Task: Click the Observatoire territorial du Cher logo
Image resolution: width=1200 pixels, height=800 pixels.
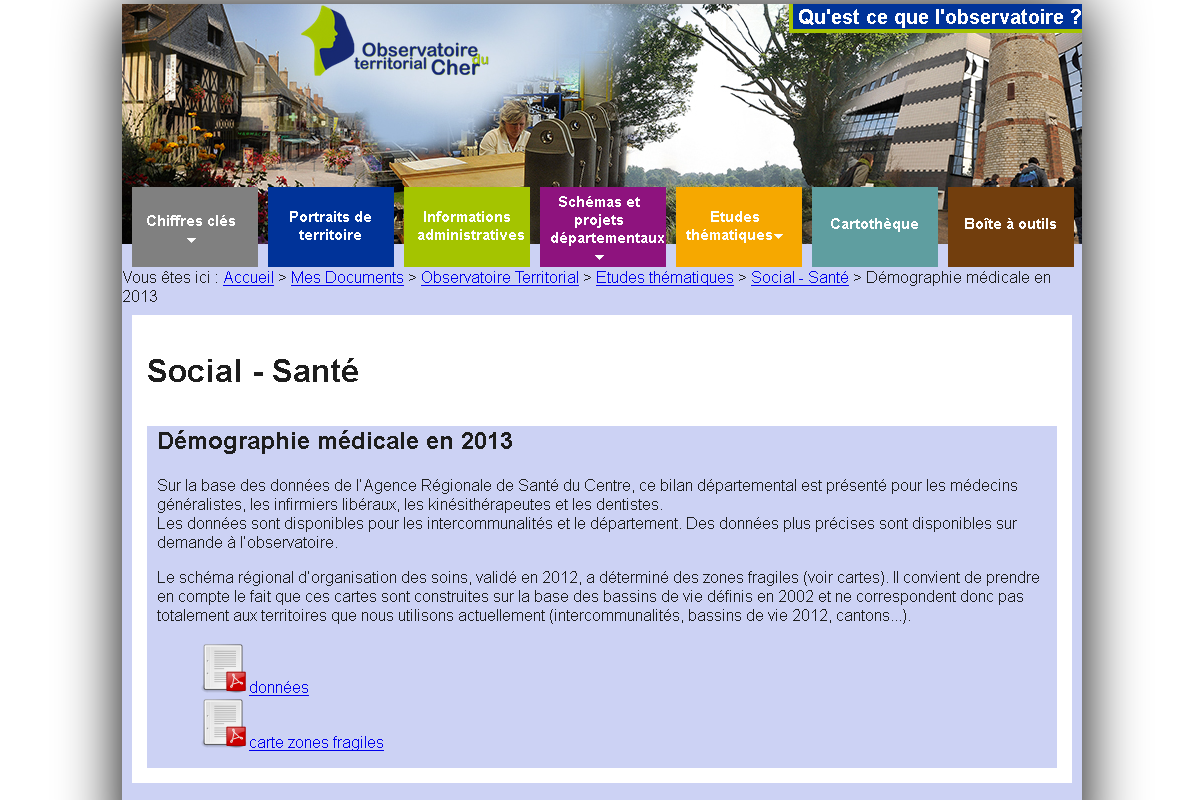Action: pos(395,43)
